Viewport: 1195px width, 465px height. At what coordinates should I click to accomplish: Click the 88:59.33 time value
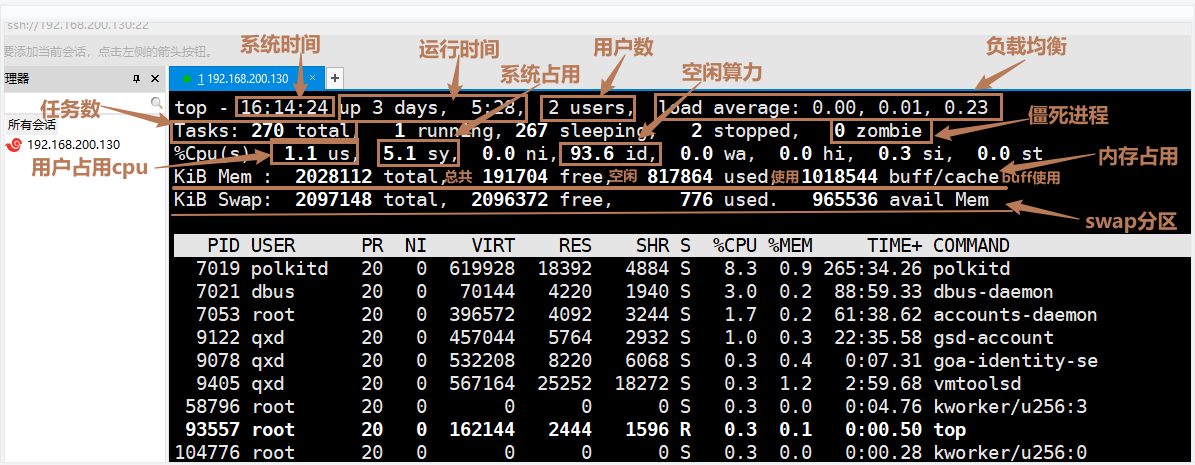[x=879, y=292]
